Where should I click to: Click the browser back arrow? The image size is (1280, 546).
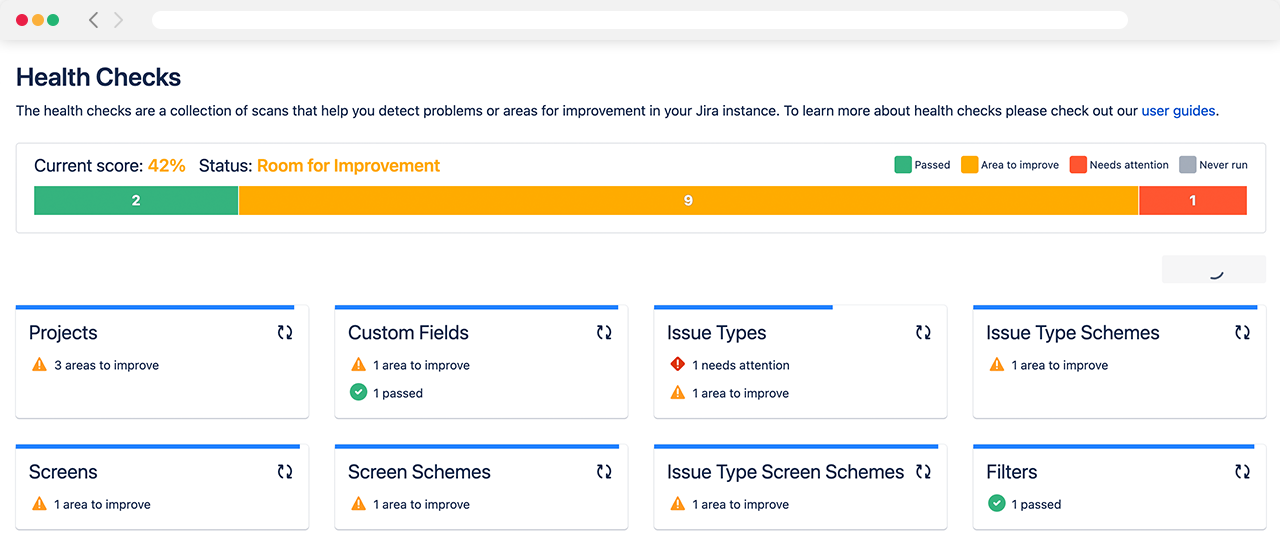point(93,20)
